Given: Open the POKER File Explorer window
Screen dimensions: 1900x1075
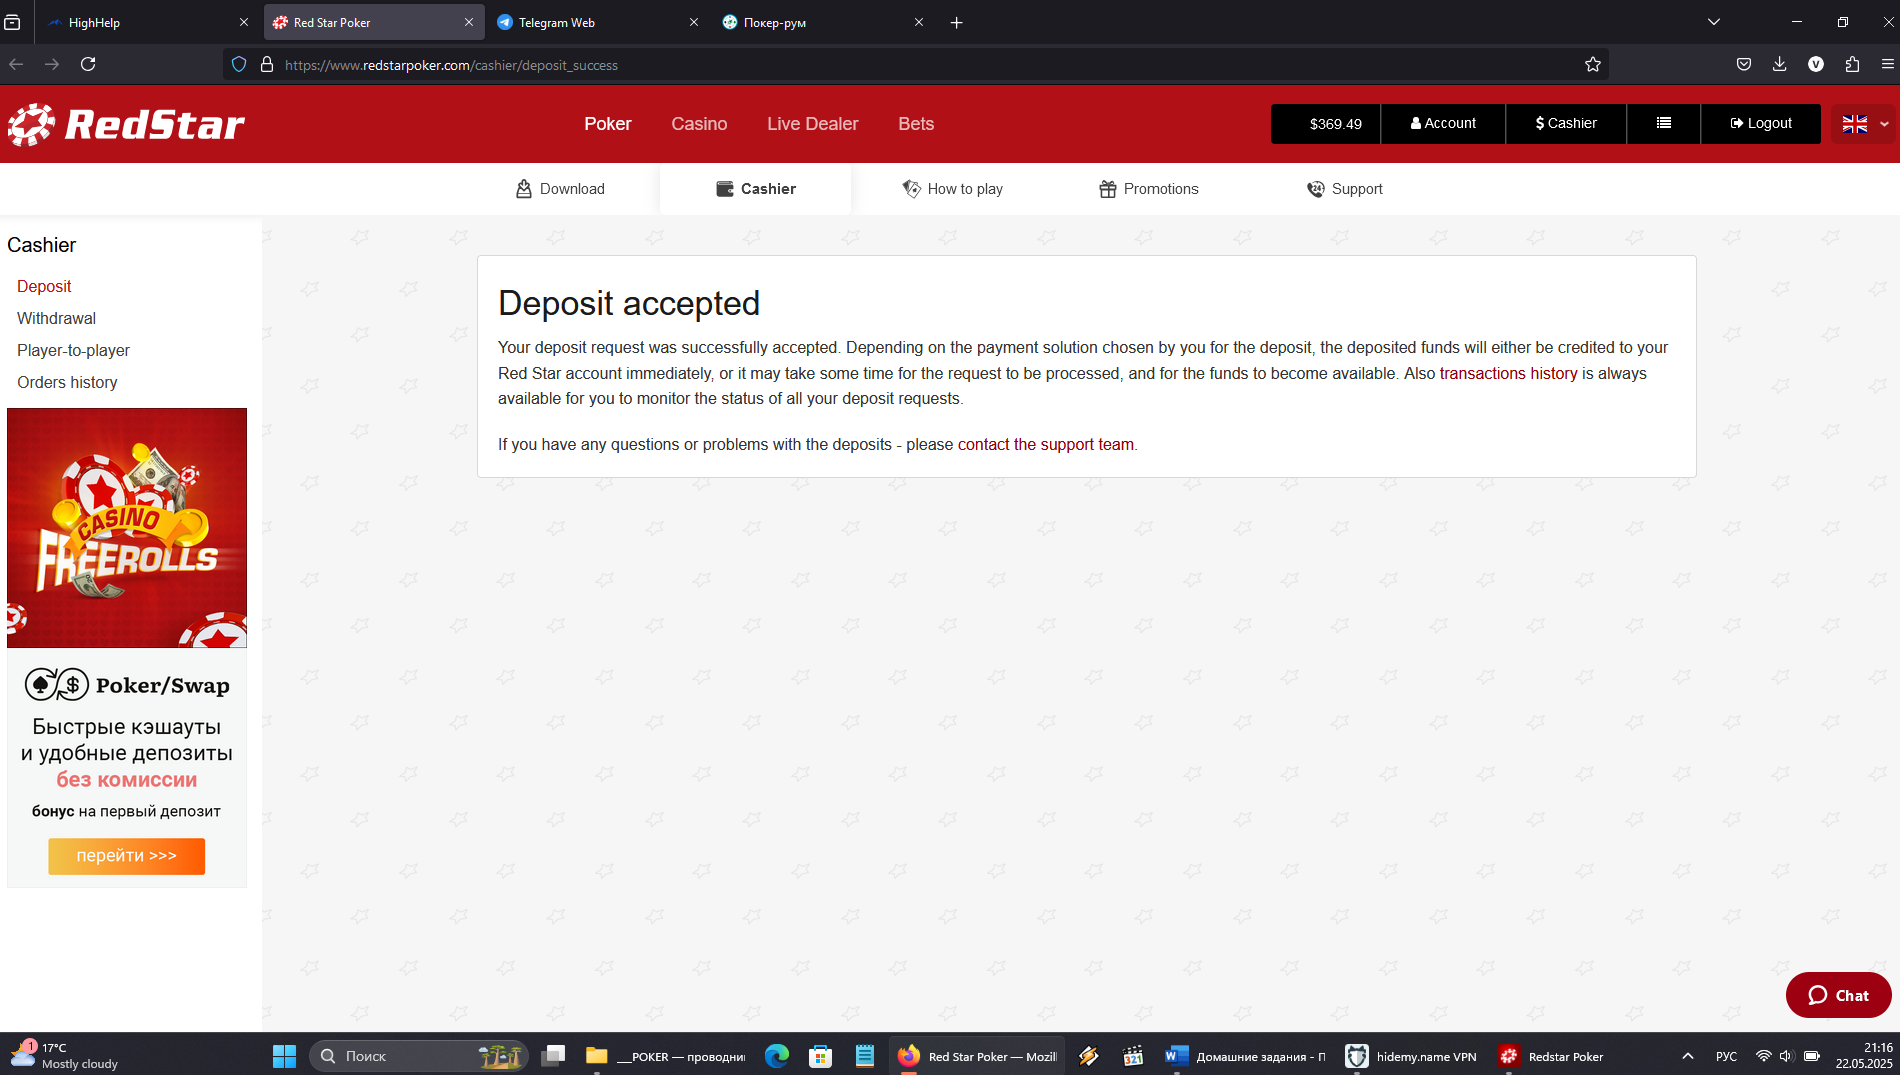Looking at the screenshot, I should click(665, 1056).
